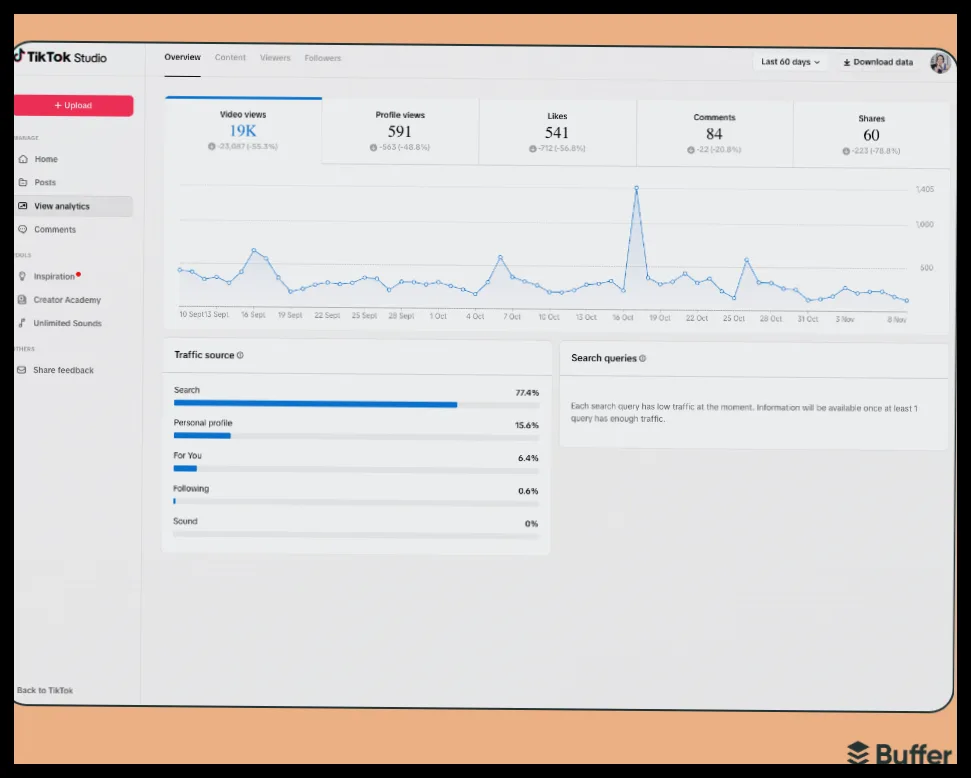Open the profile avatar menu
Viewport: 971px width, 778px height.
[939, 63]
